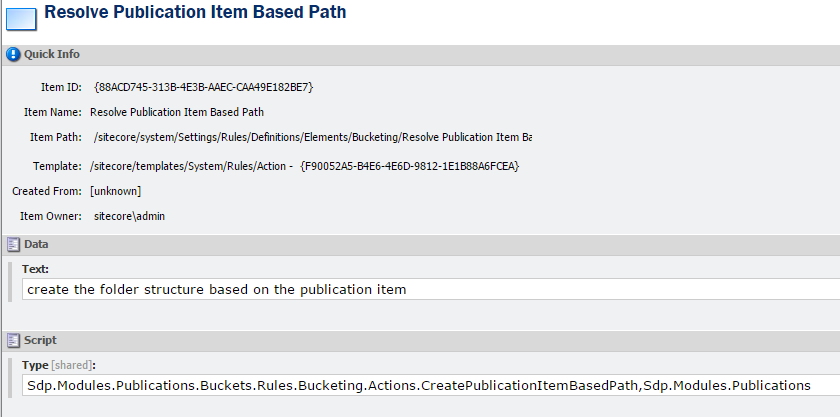The image size is (840, 417).
Task: Click the item icon beside the page title
Action: (x=21, y=19)
